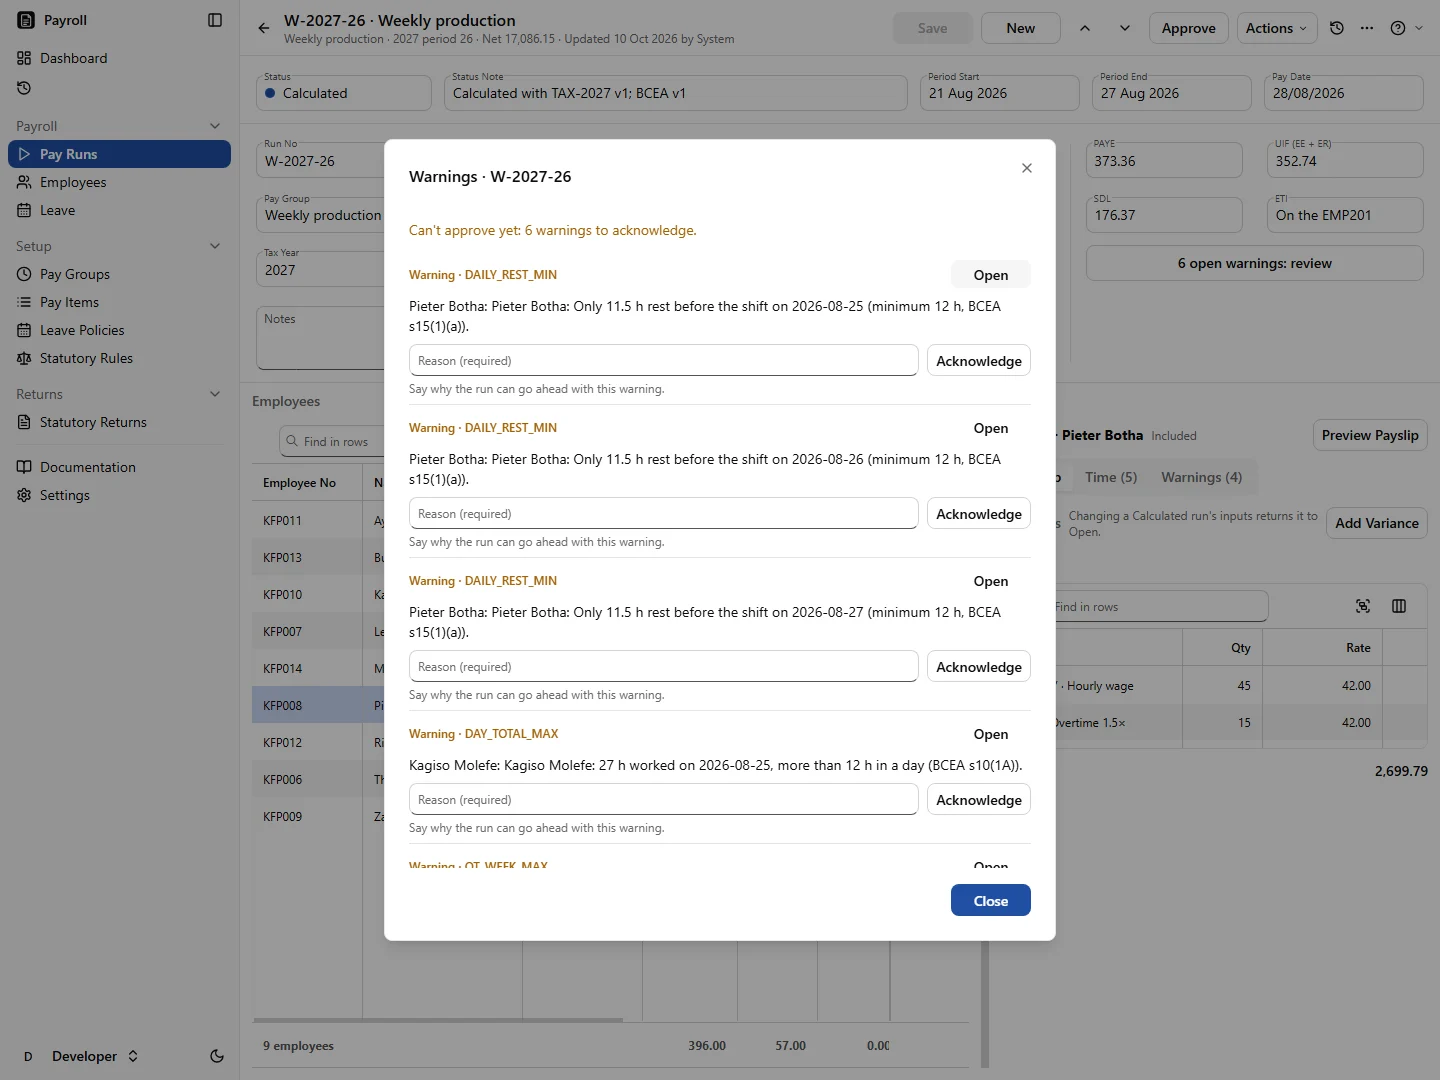1440x1080 pixels.
Task: Go to next record chevron down
Action: point(1125,28)
